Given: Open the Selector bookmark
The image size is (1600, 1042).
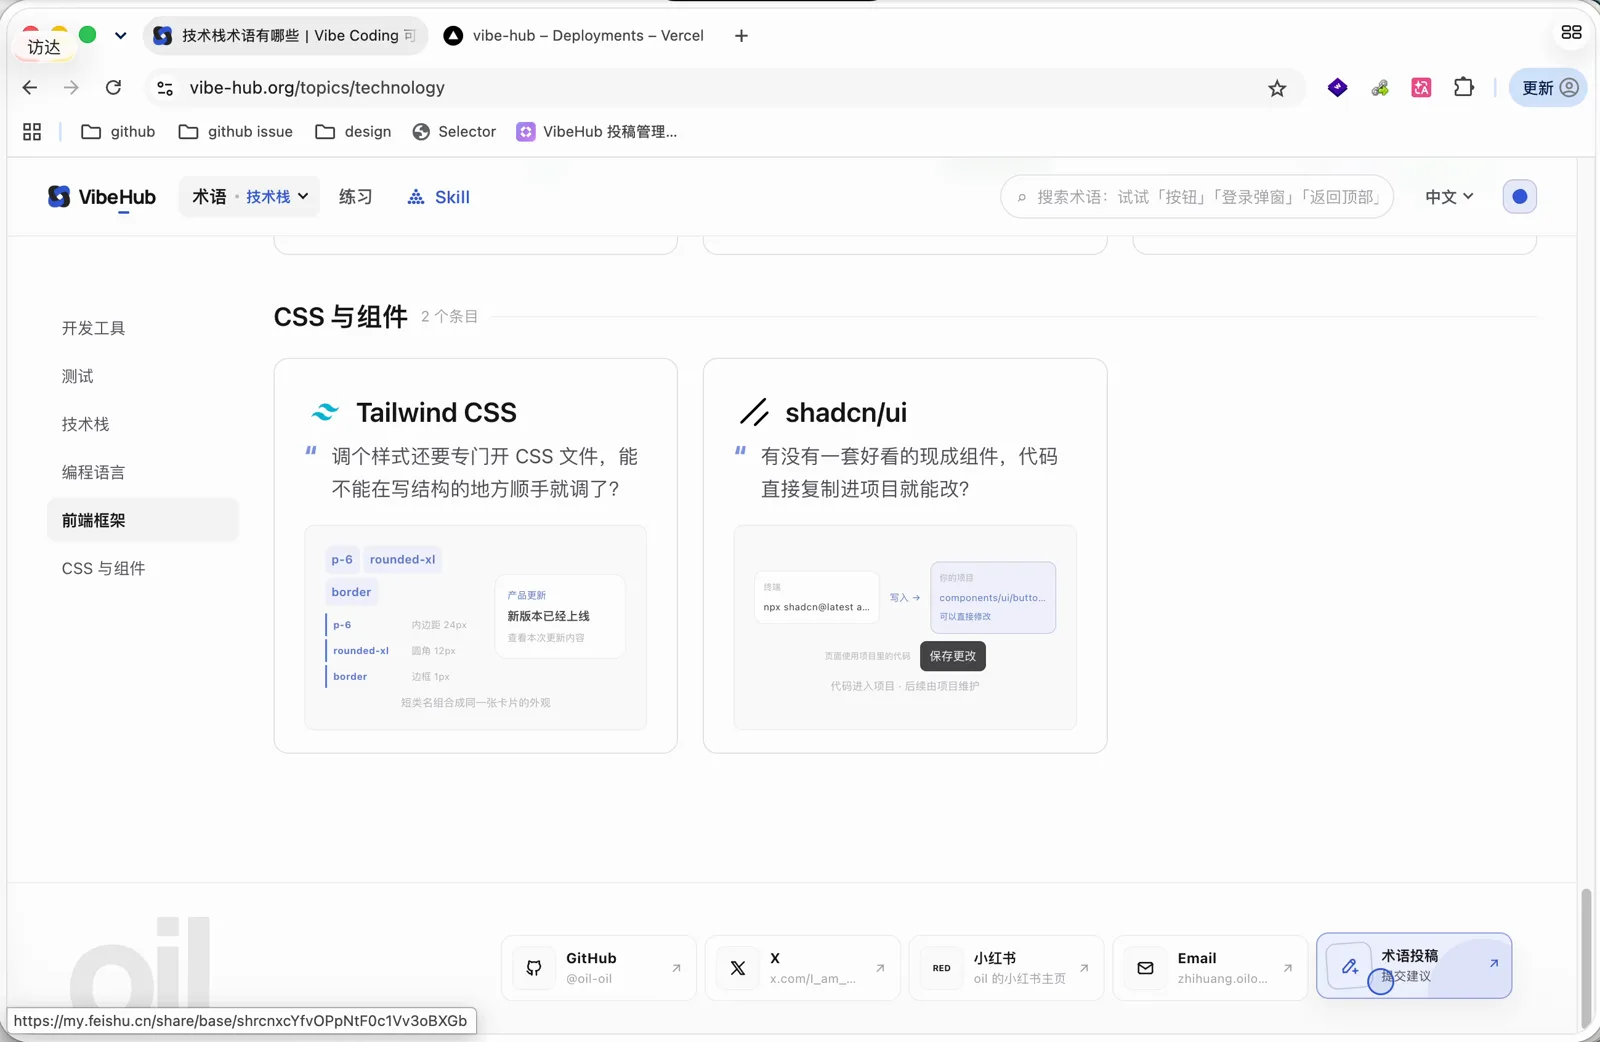Looking at the screenshot, I should (454, 132).
